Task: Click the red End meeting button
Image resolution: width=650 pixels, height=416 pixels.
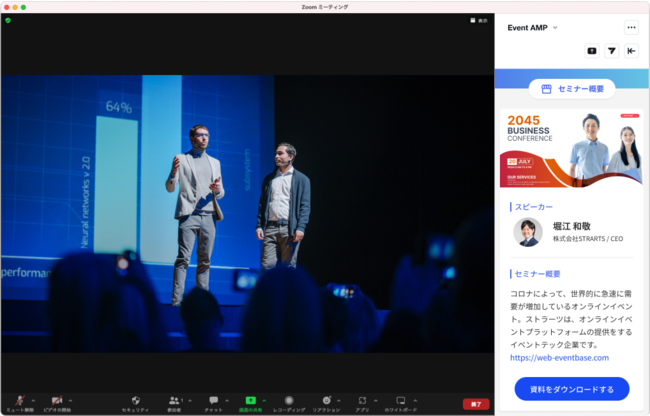Action: [476, 404]
